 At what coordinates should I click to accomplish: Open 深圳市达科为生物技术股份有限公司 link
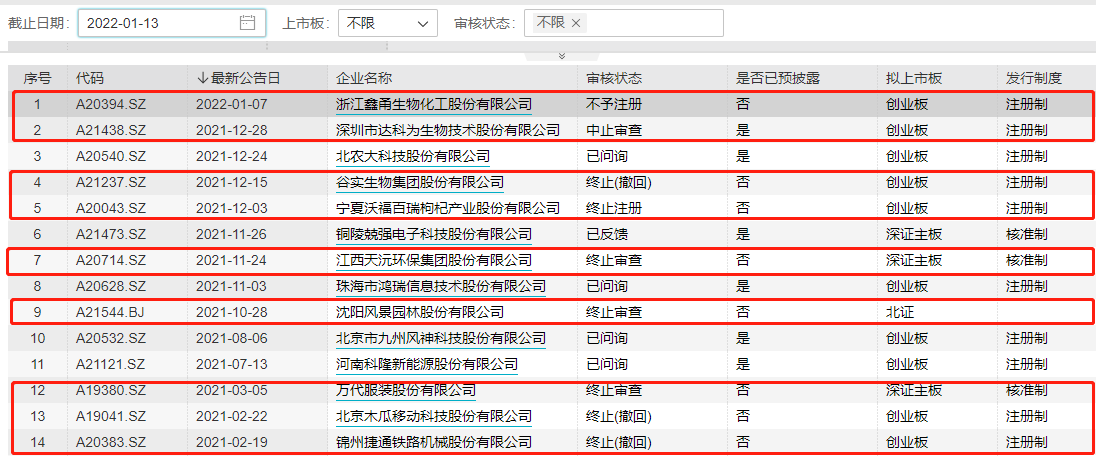448,130
